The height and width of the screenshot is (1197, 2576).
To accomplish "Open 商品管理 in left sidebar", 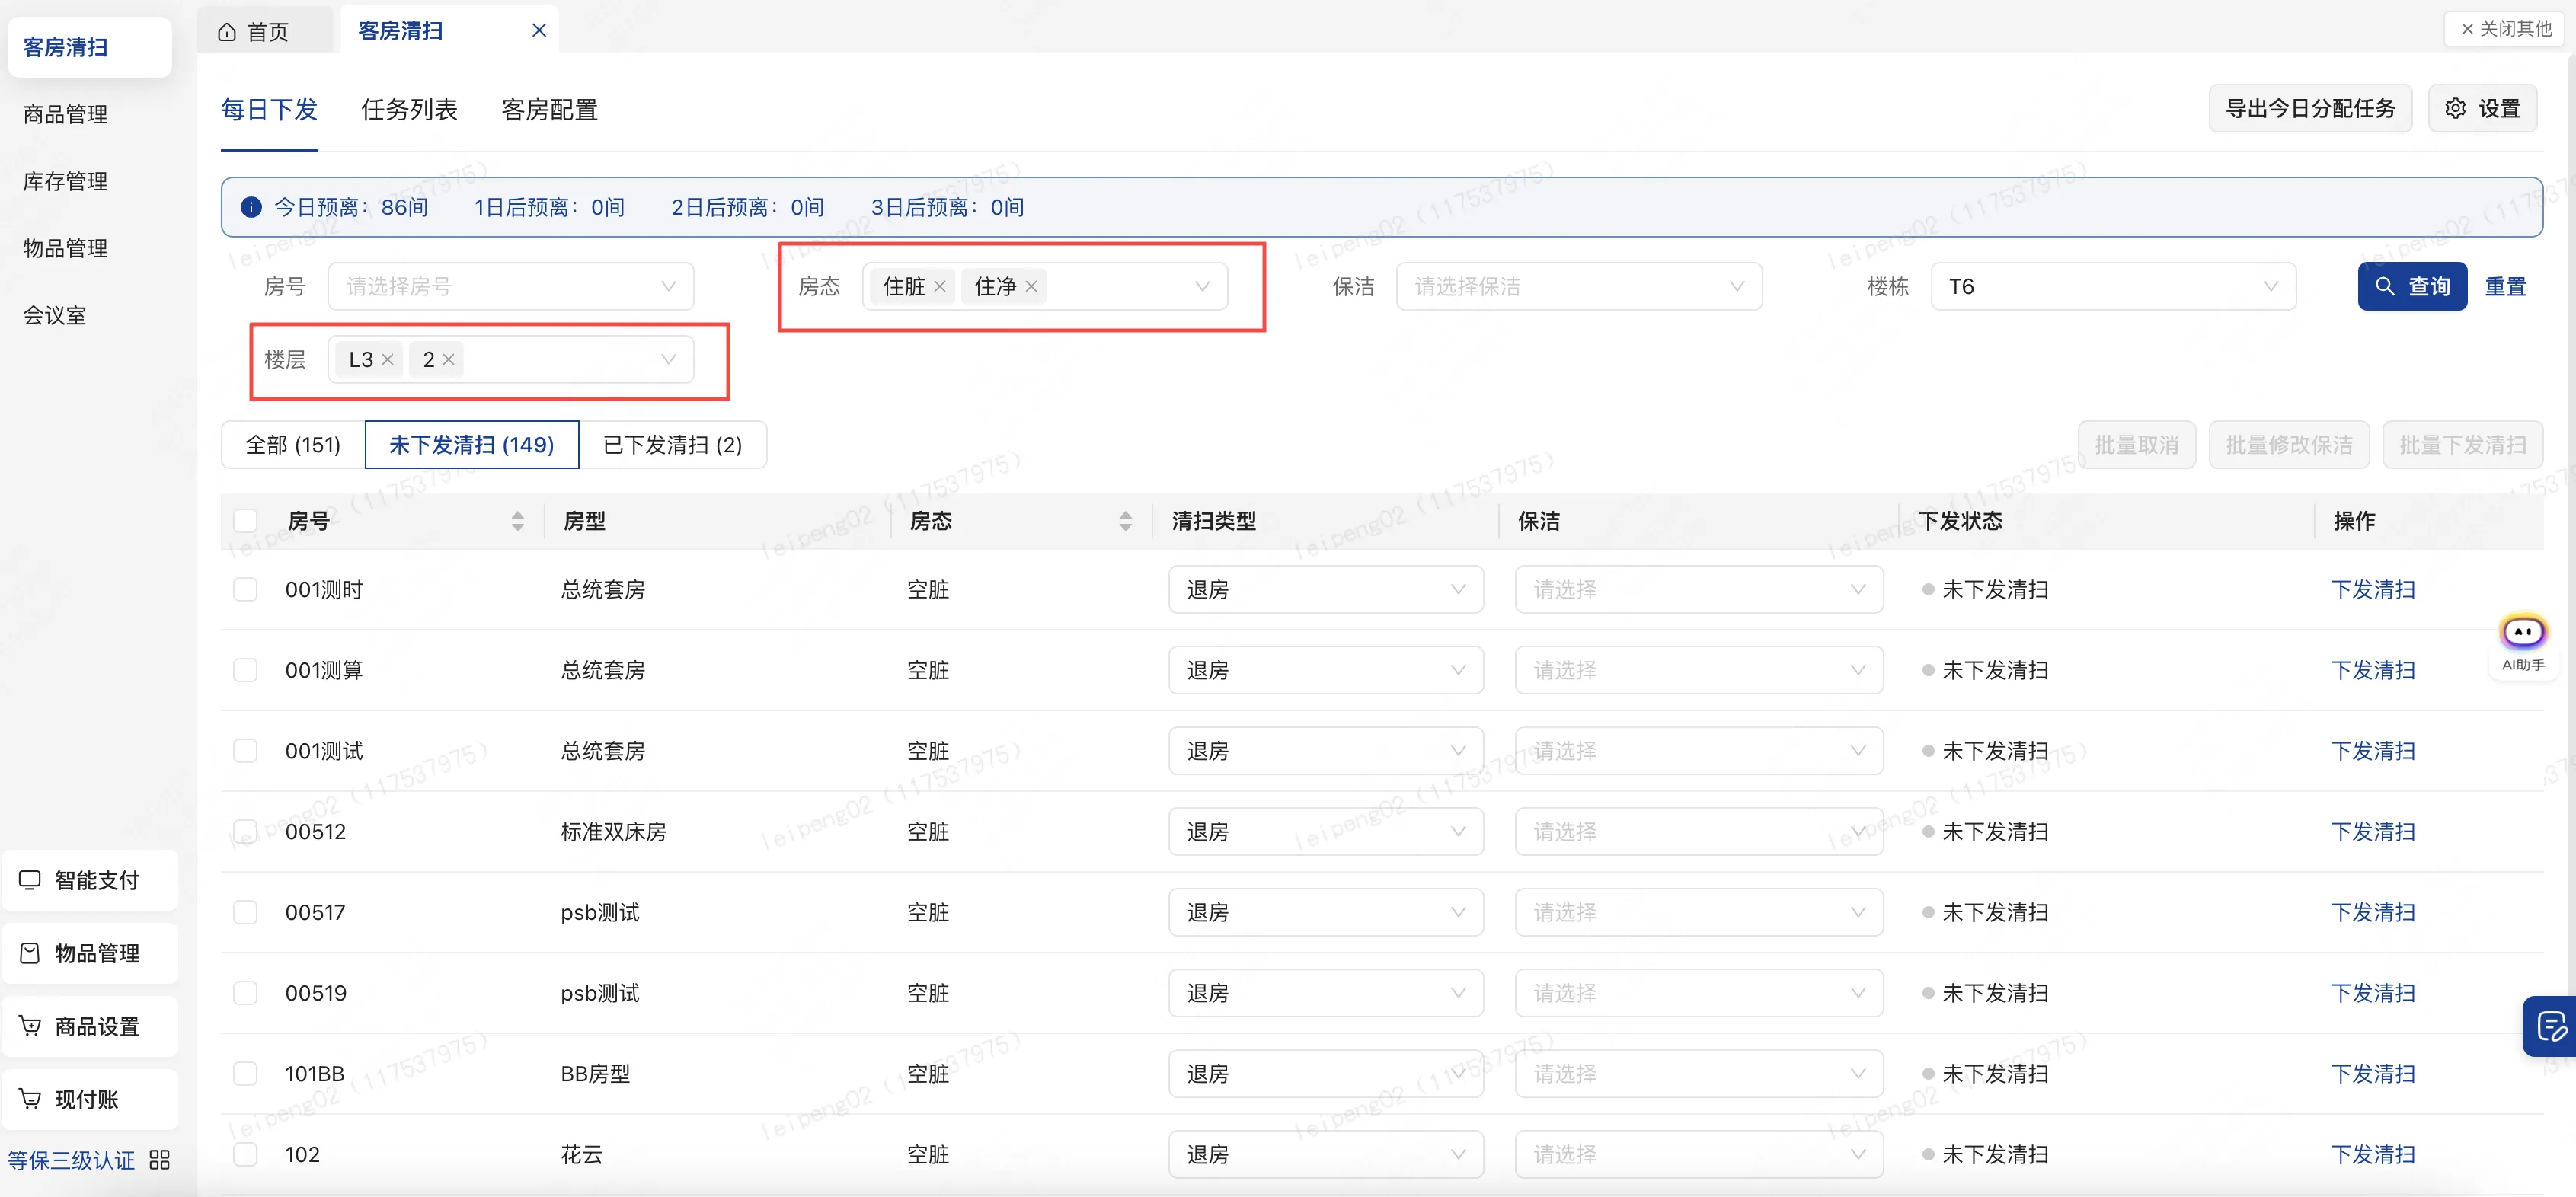I will coord(66,114).
